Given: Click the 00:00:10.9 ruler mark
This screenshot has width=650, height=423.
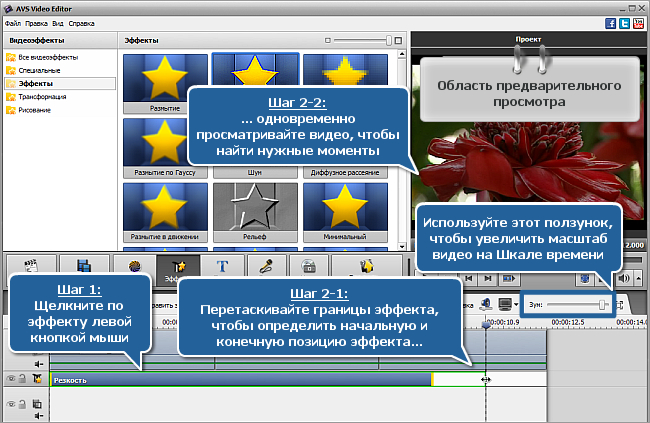Looking at the screenshot, I should 503,322.
